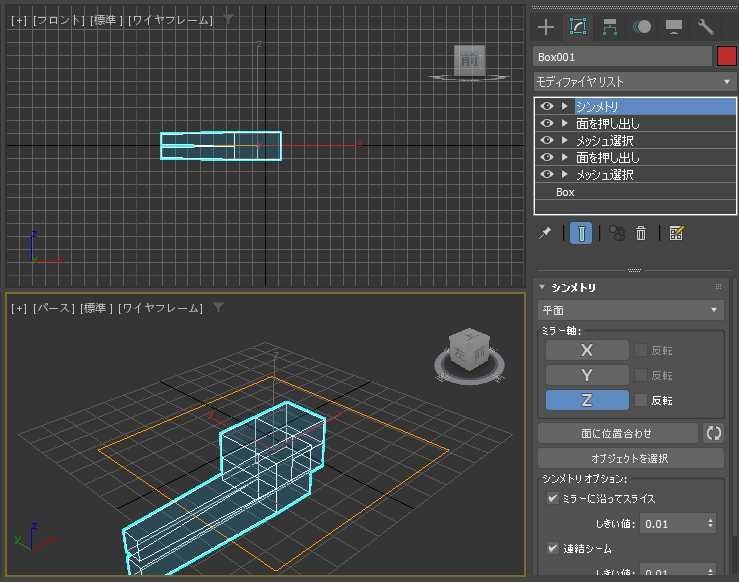Click the オブジェクトを選択 button

click(x=631, y=458)
